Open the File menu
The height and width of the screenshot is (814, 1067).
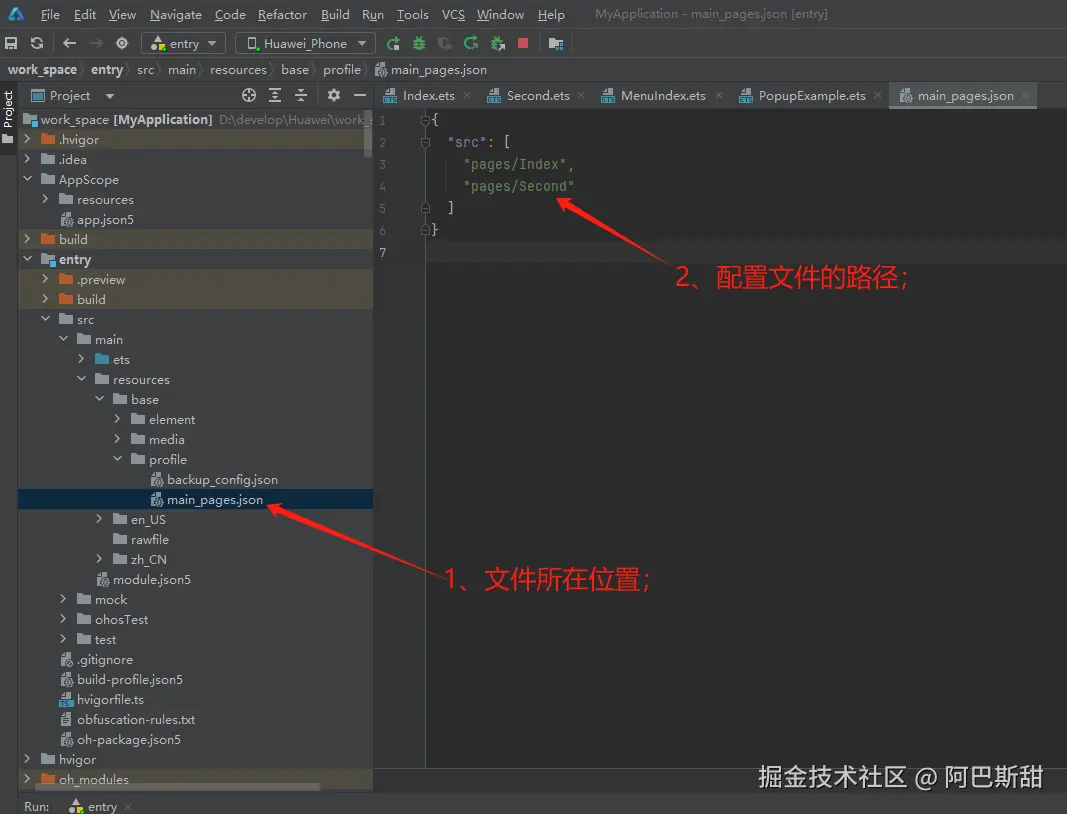(50, 14)
